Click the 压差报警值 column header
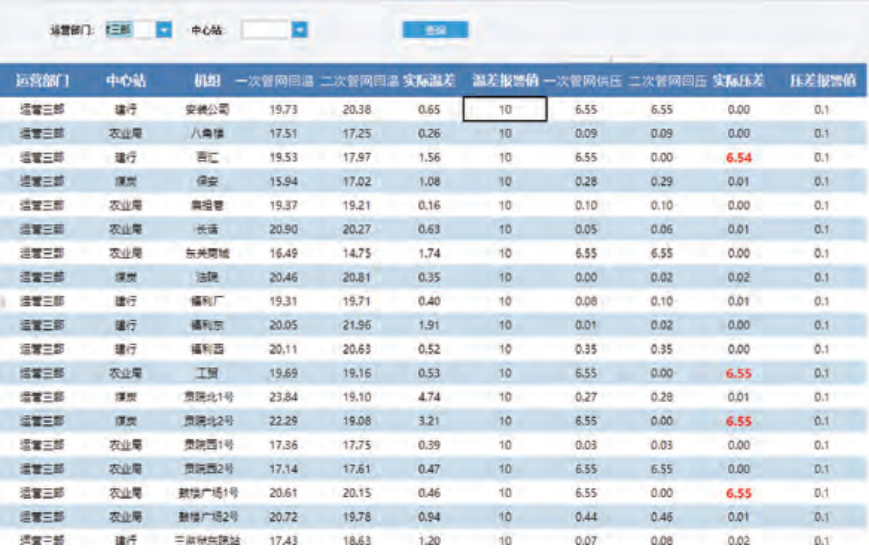The image size is (869, 557). (x=822, y=80)
